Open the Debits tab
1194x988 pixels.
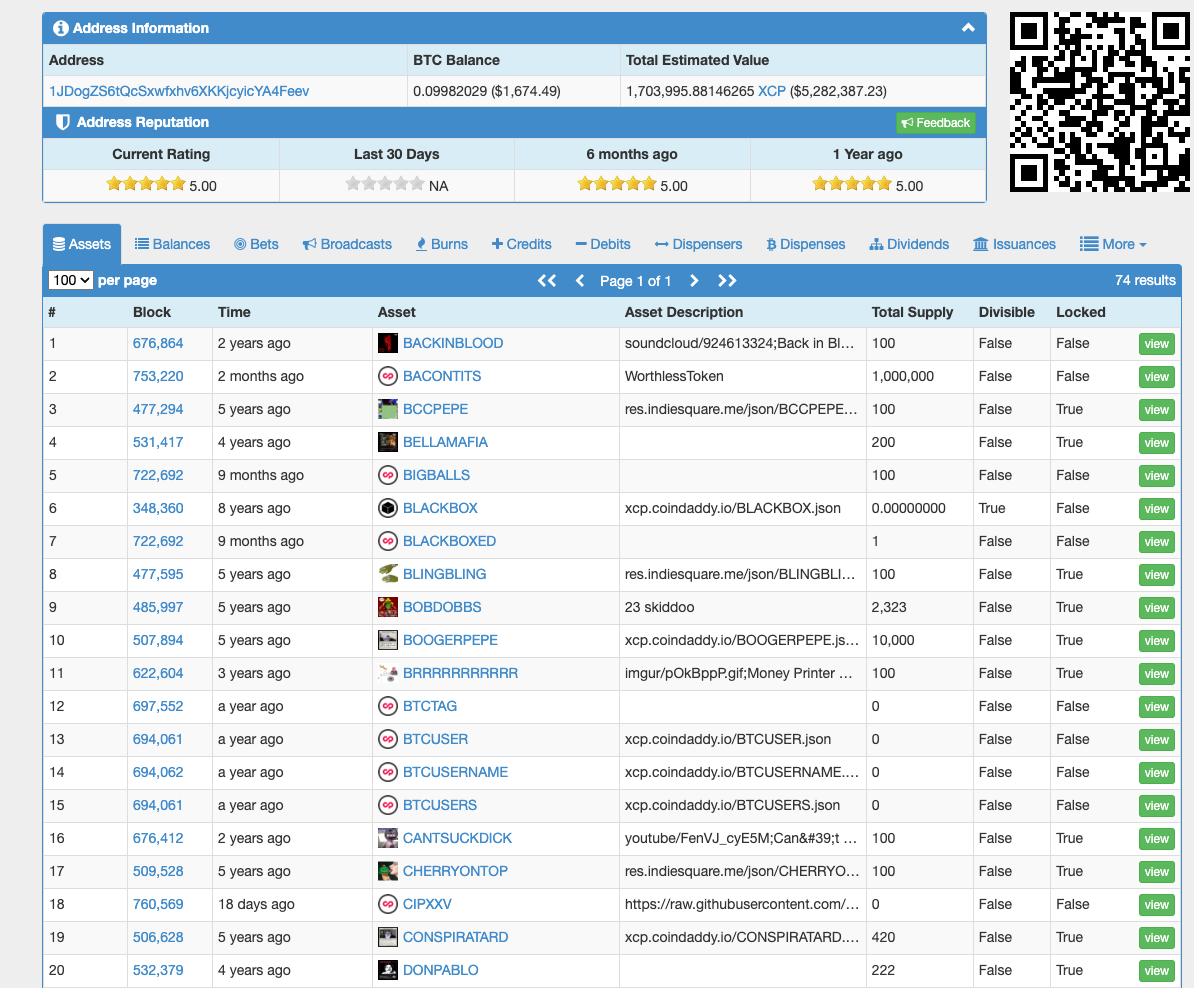(603, 245)
